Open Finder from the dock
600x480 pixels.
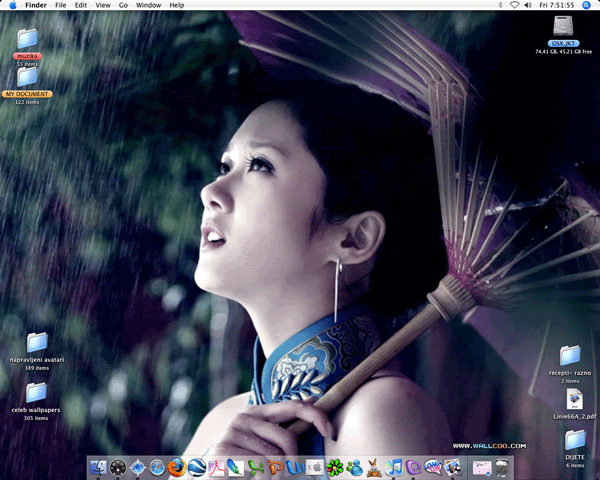click(97, 467)
